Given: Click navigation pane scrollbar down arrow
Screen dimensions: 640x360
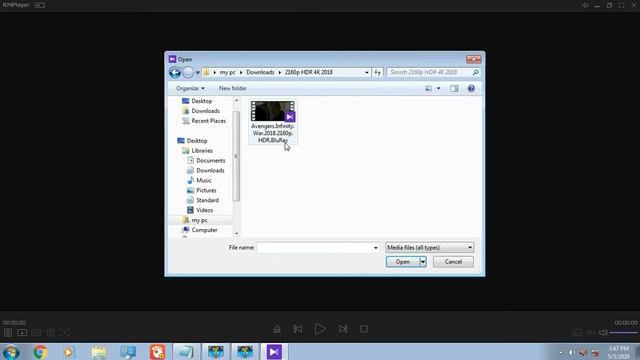Looking at the screenshot, I should 236,233.
